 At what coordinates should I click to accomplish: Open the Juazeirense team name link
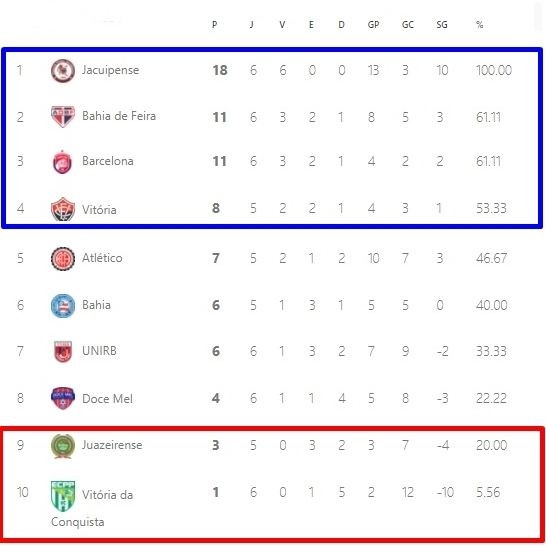pos(112,445)
